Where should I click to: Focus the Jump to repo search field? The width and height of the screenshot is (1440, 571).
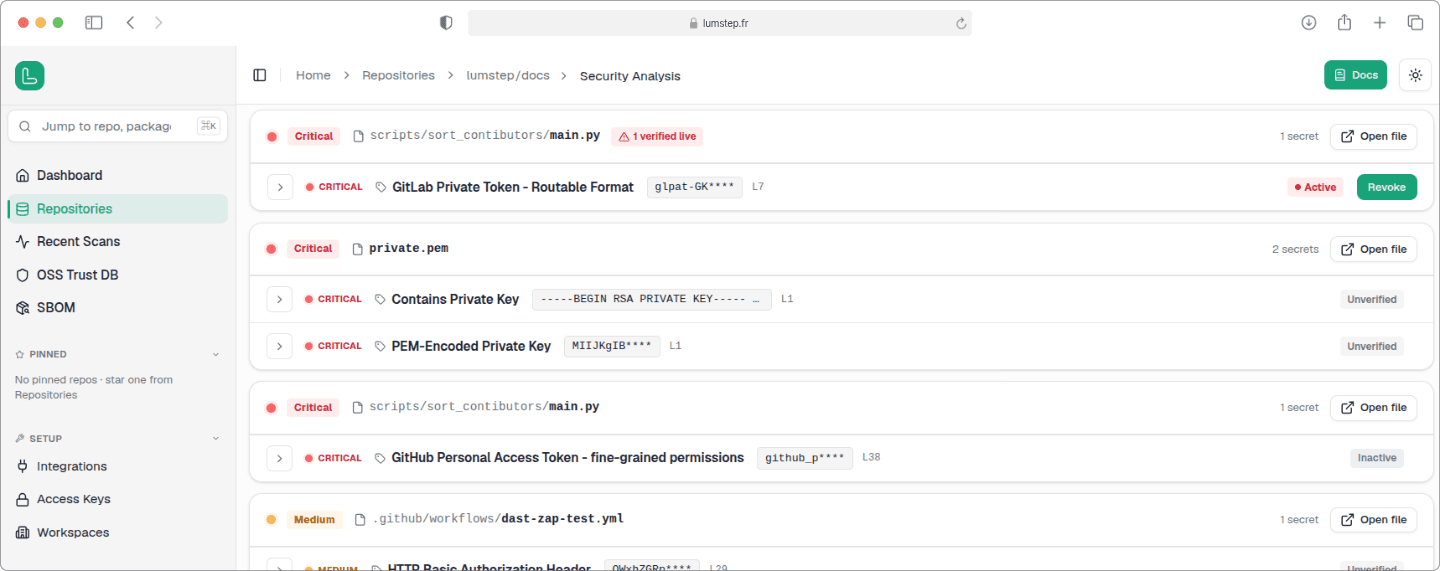[118, 126]
